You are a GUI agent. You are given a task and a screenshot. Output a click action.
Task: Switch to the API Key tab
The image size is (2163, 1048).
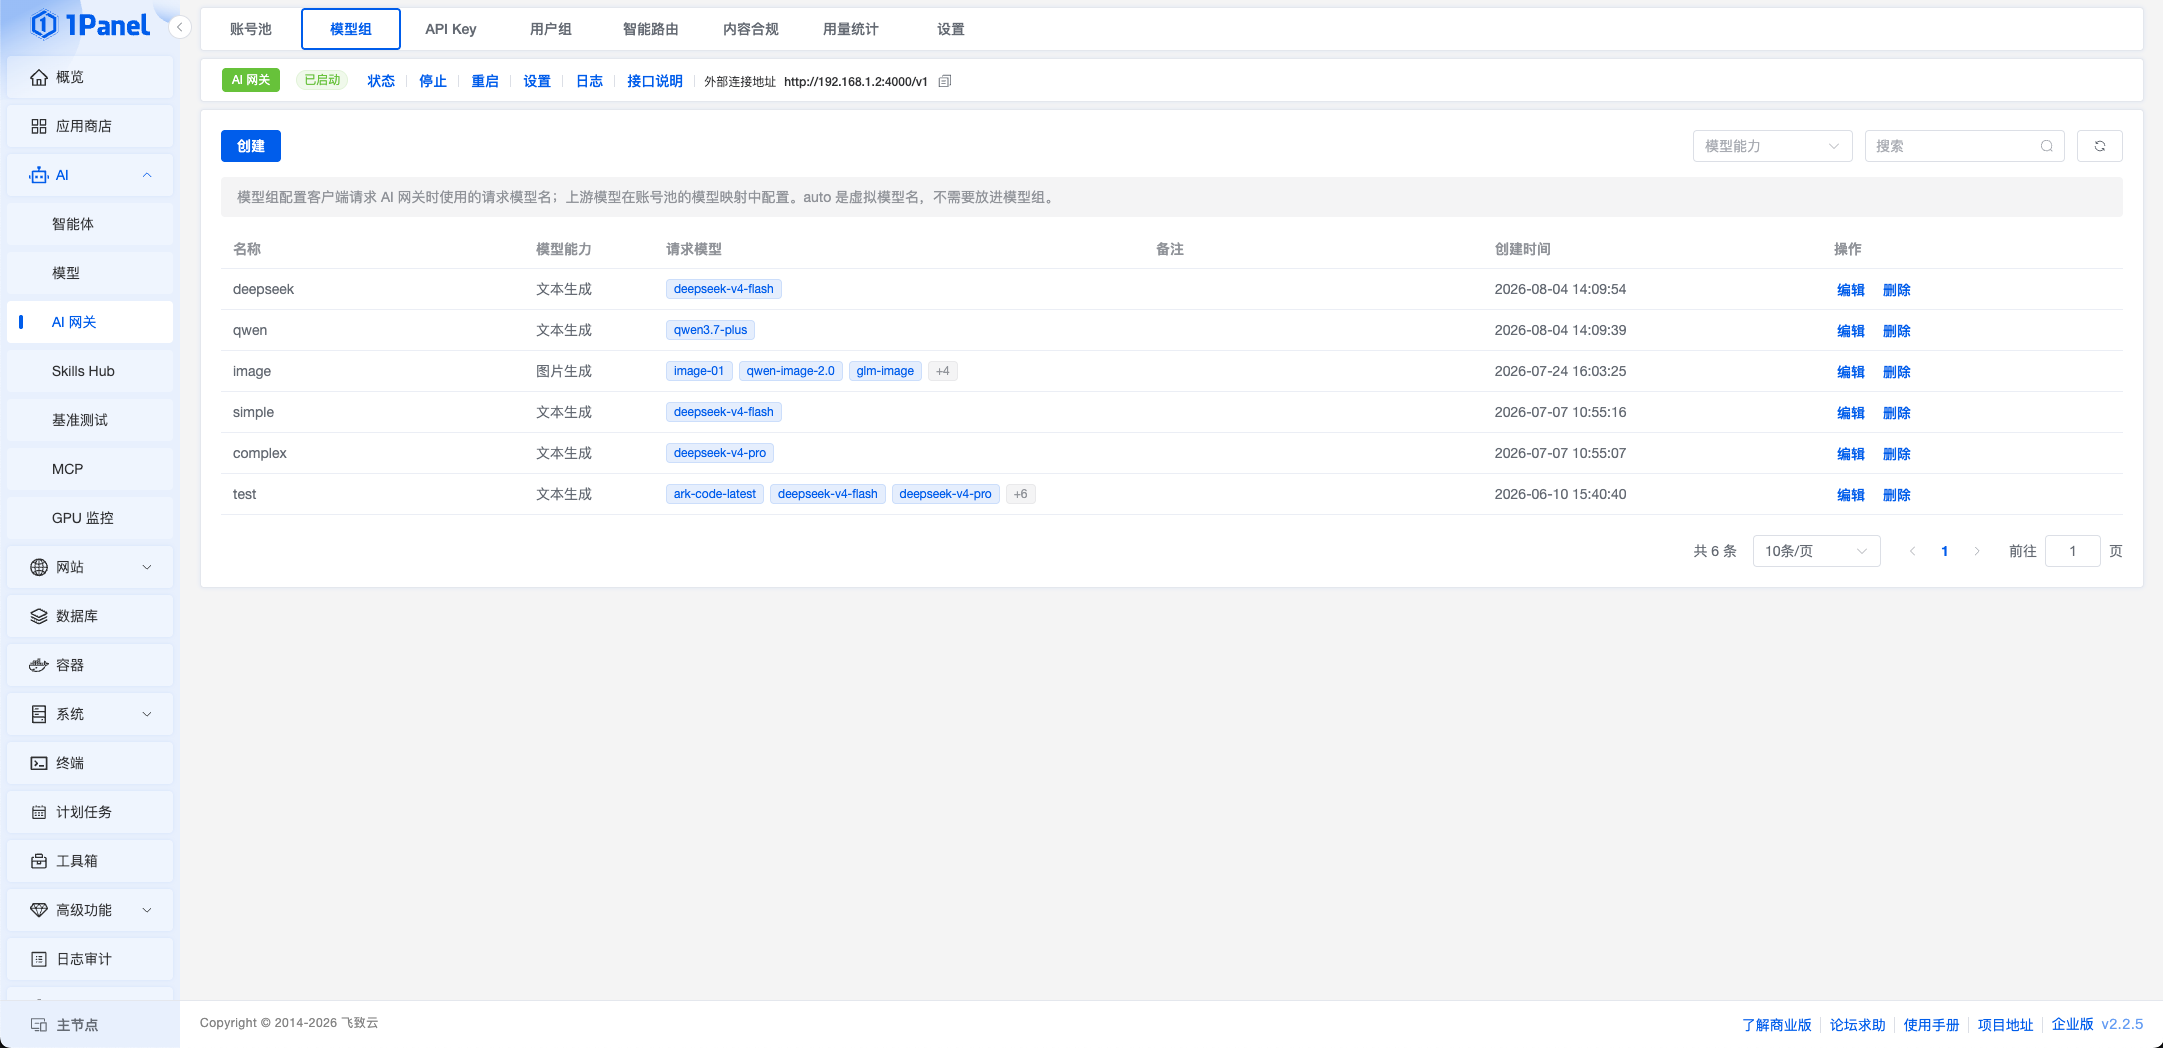tap(451, 29)
